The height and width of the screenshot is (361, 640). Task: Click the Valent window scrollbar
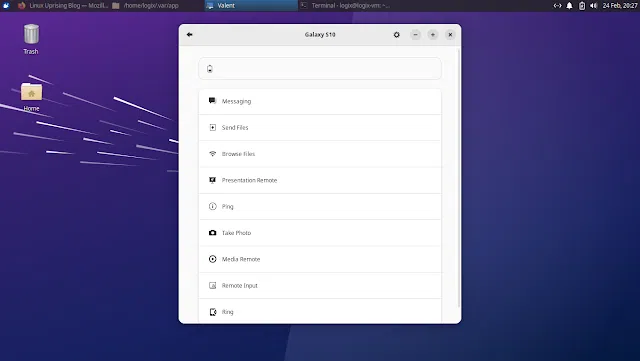tap(459, 178)
